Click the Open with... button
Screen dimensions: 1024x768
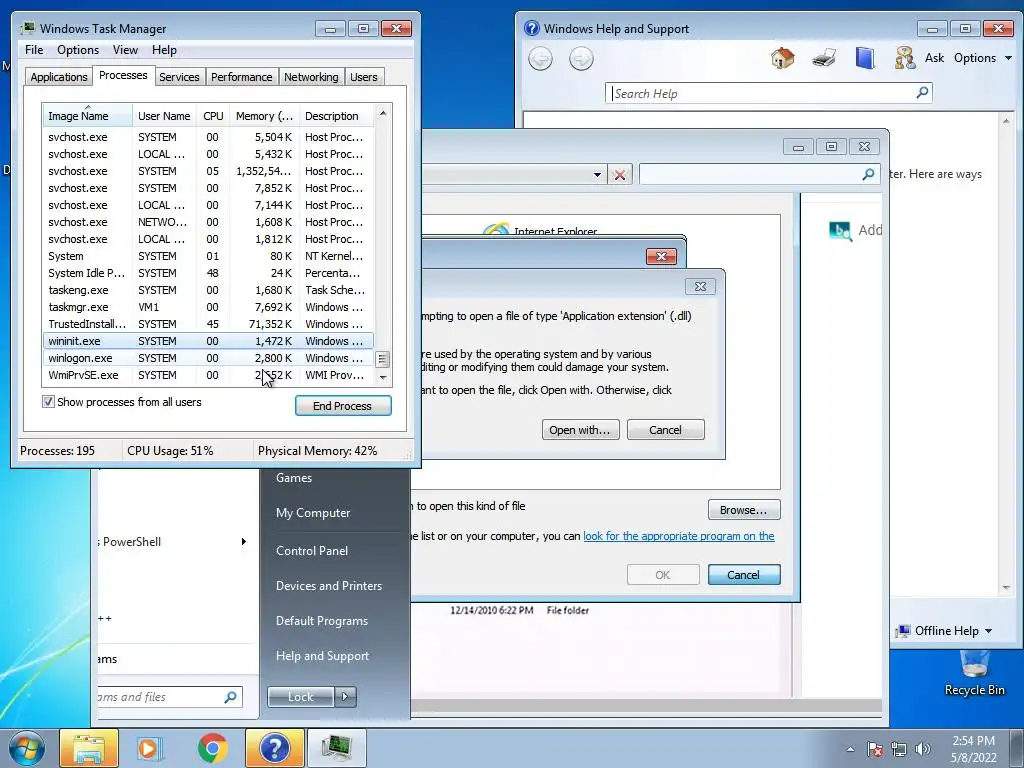tap(580, 430)
